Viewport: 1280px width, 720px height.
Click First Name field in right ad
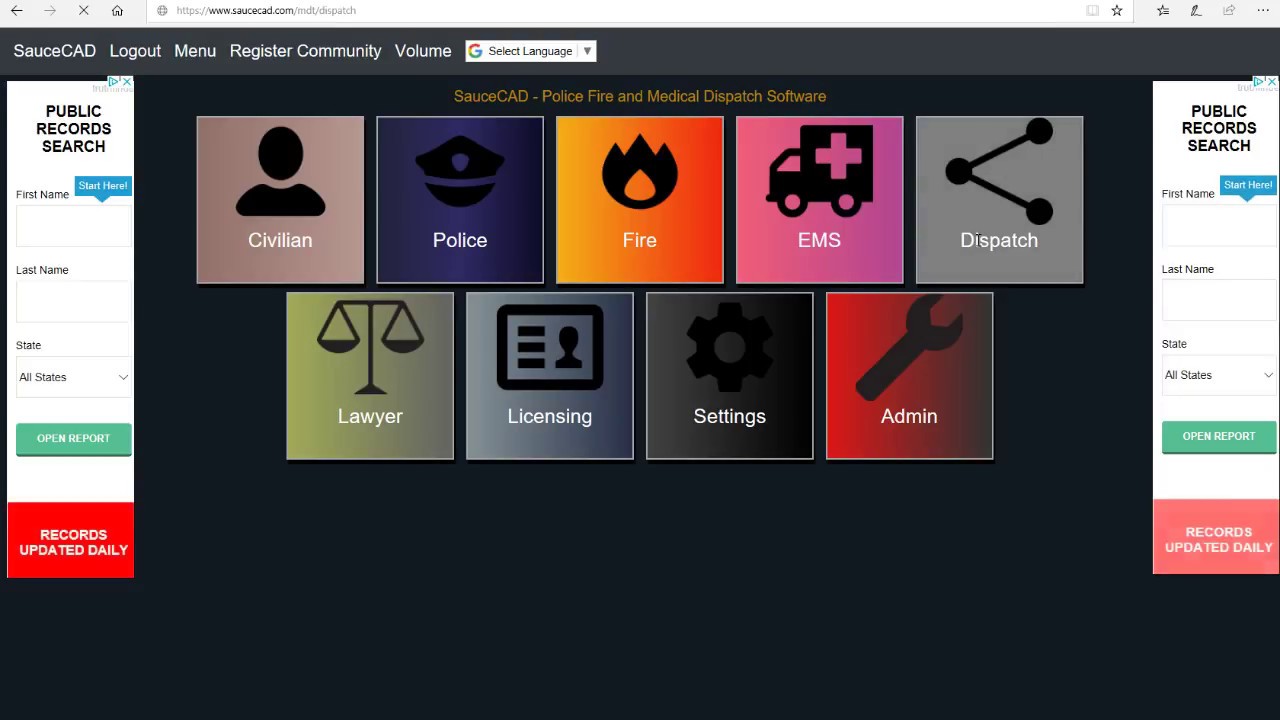[x=1219, y=226]
